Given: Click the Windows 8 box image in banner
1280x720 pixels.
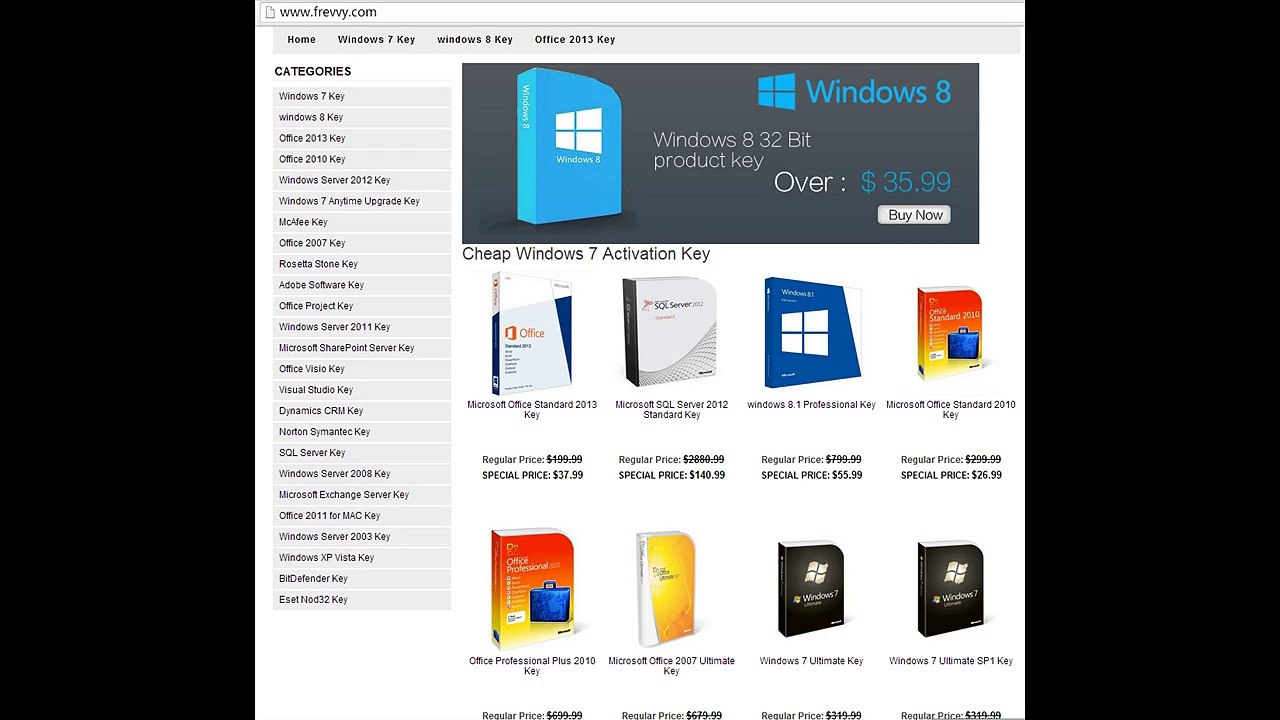Looking at the screenshot, I should [570, 146].
